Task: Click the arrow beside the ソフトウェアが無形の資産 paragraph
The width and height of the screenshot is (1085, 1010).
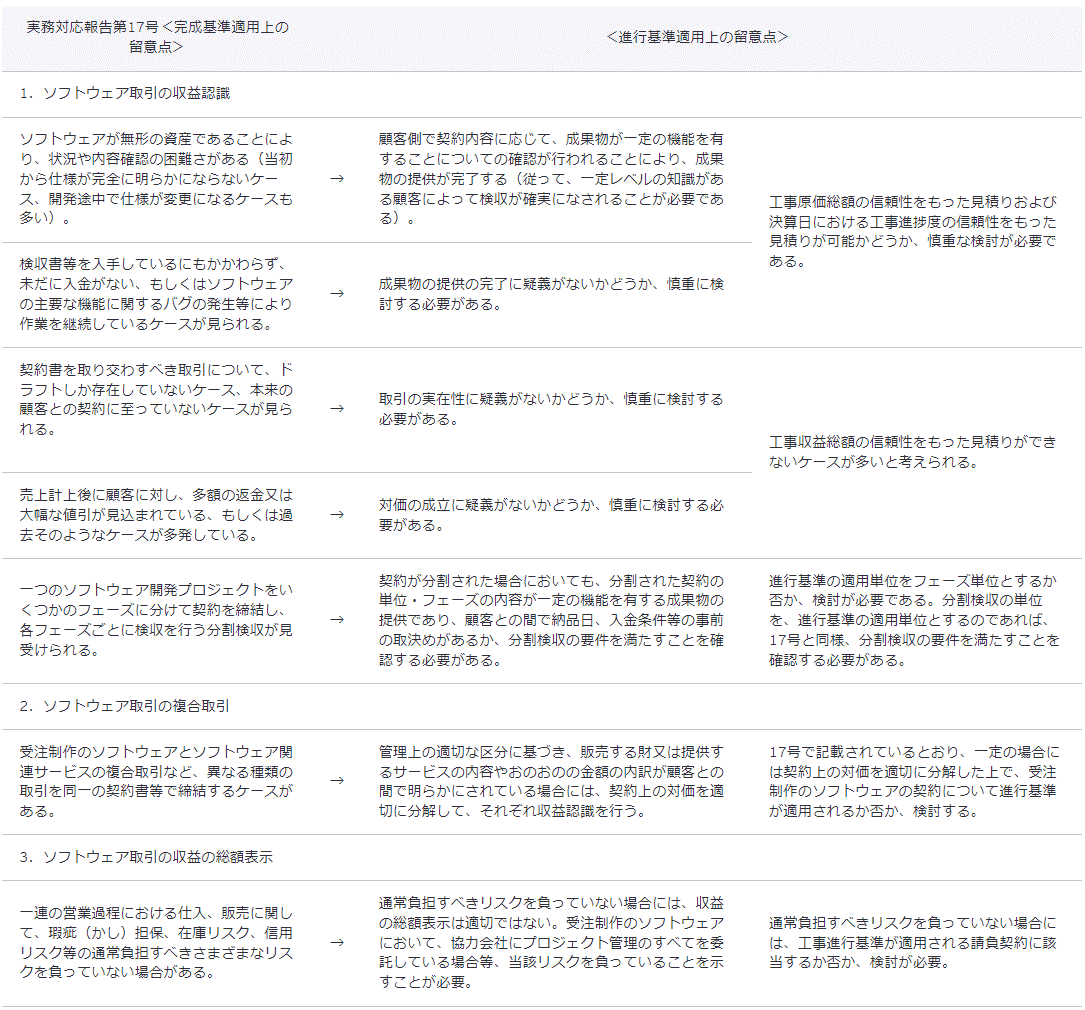Action: coord(337,178)
